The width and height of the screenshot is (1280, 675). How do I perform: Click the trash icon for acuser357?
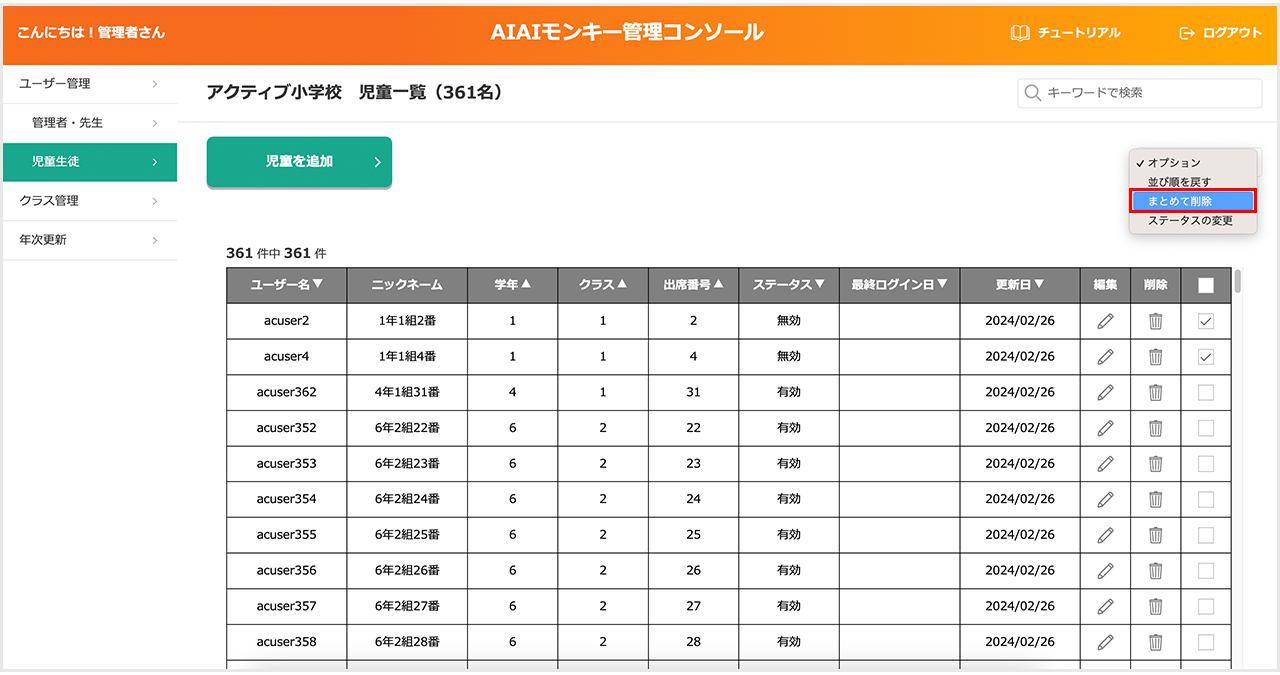(1155, 606)
